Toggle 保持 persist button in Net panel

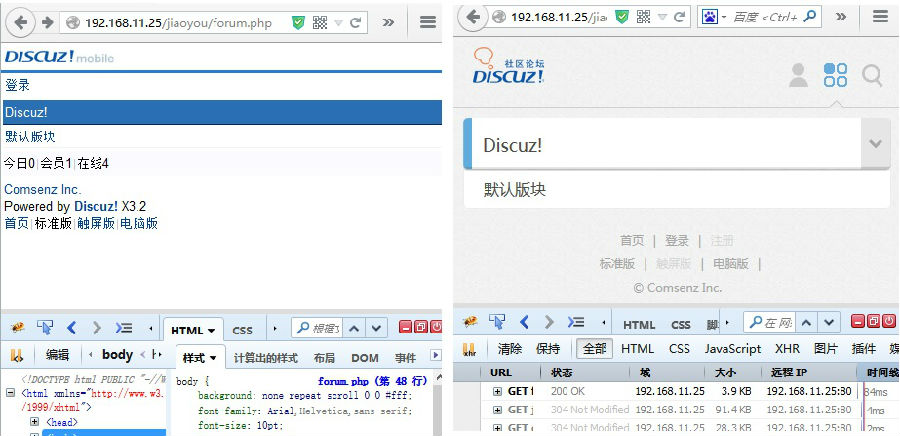pyautogui.click(x=548, y=348)
